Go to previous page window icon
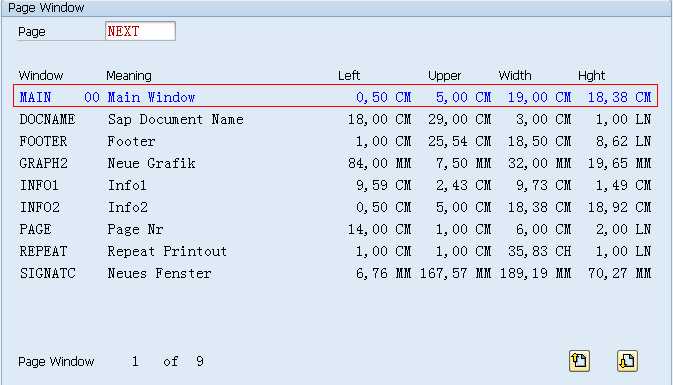673x385 pixels. (579, 361)
